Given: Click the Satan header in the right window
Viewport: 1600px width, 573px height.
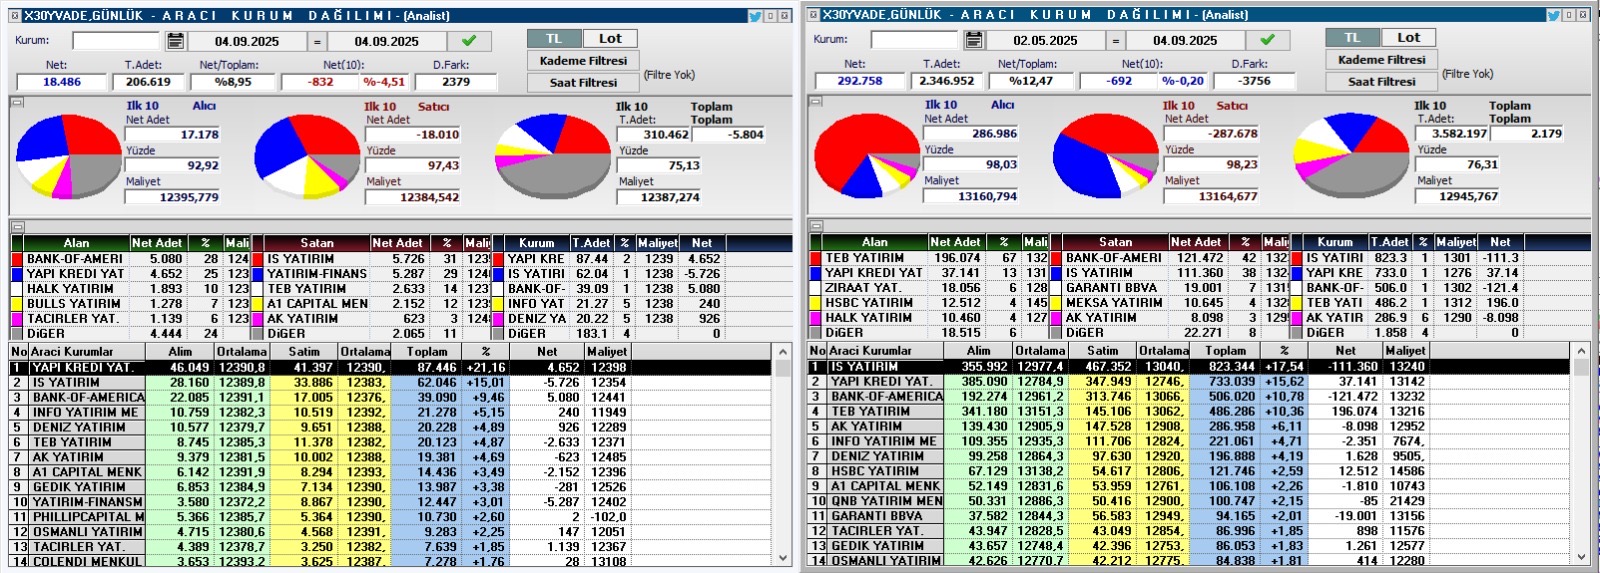Looking at the screenshot, I should 1115,242.
